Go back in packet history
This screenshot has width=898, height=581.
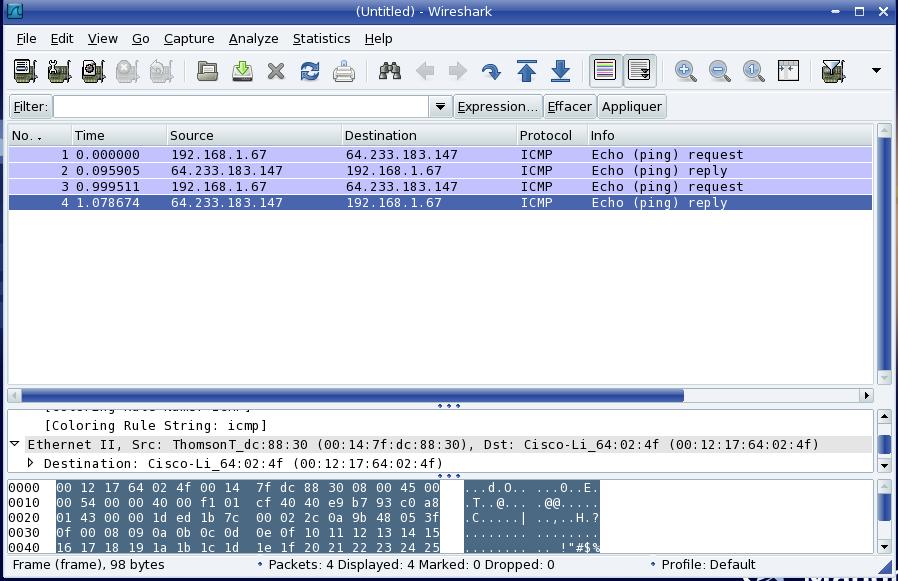[x=424, y=71]
